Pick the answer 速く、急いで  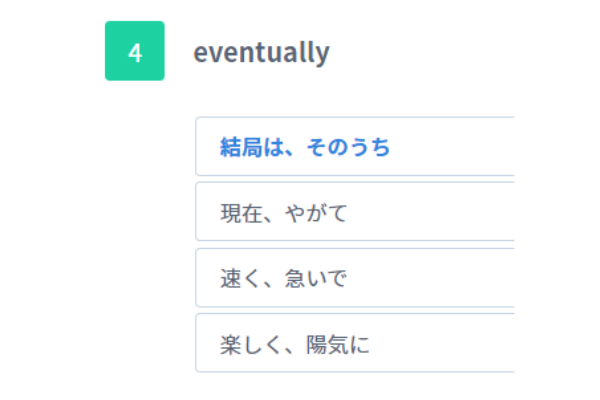[284, 278]
